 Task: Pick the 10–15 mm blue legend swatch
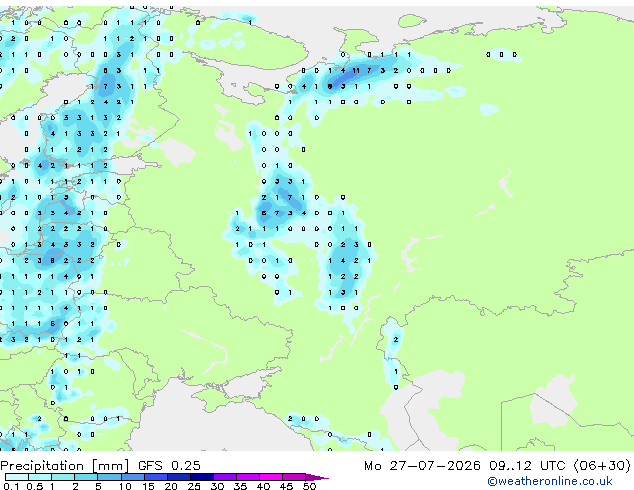click(132, 477)
